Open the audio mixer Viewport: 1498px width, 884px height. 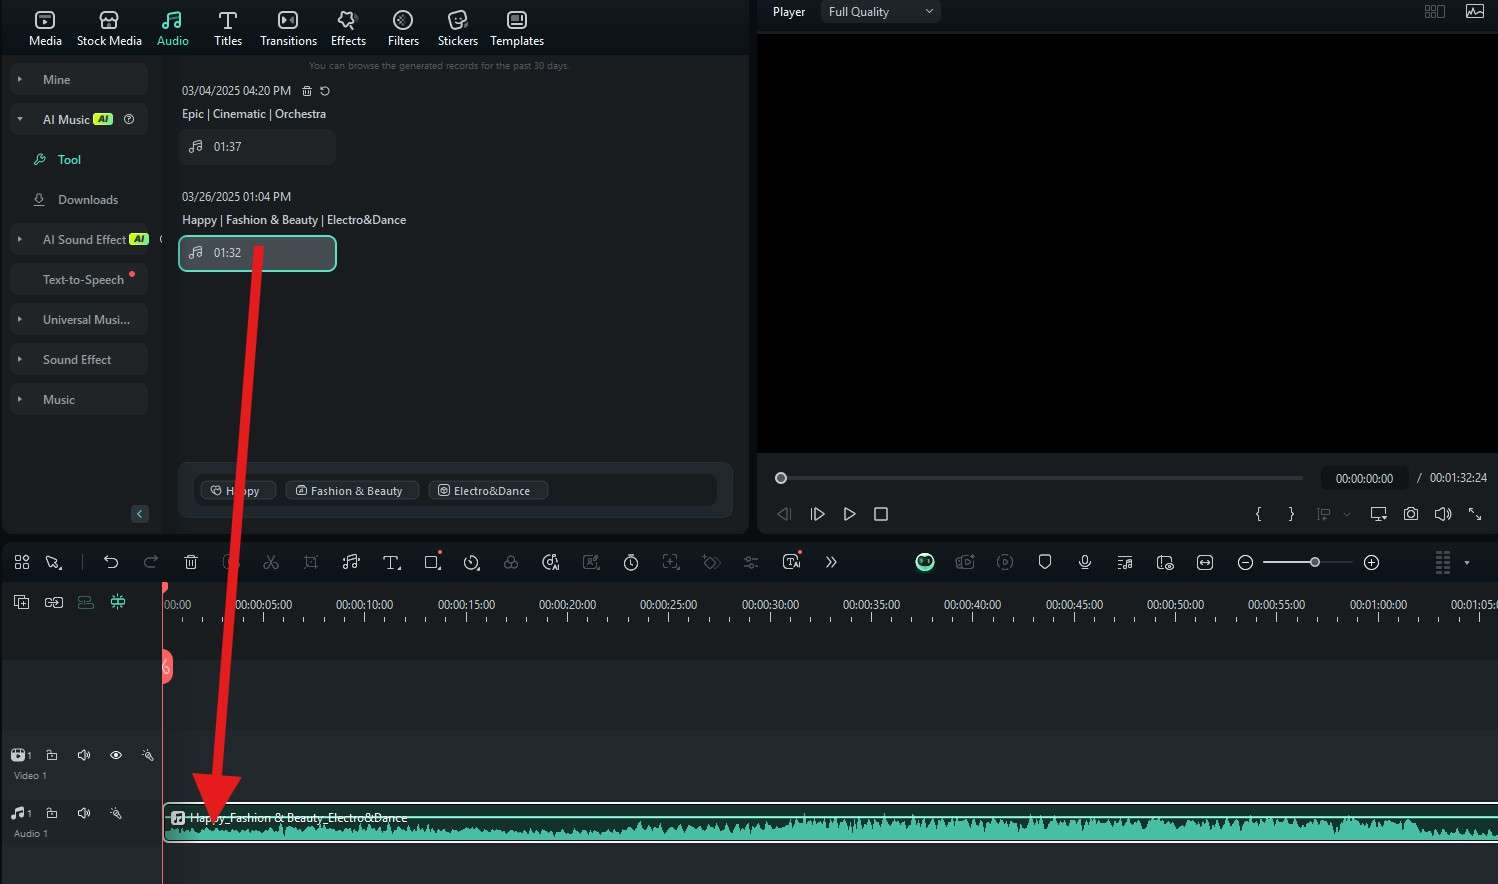click(x=1125, y=563)
